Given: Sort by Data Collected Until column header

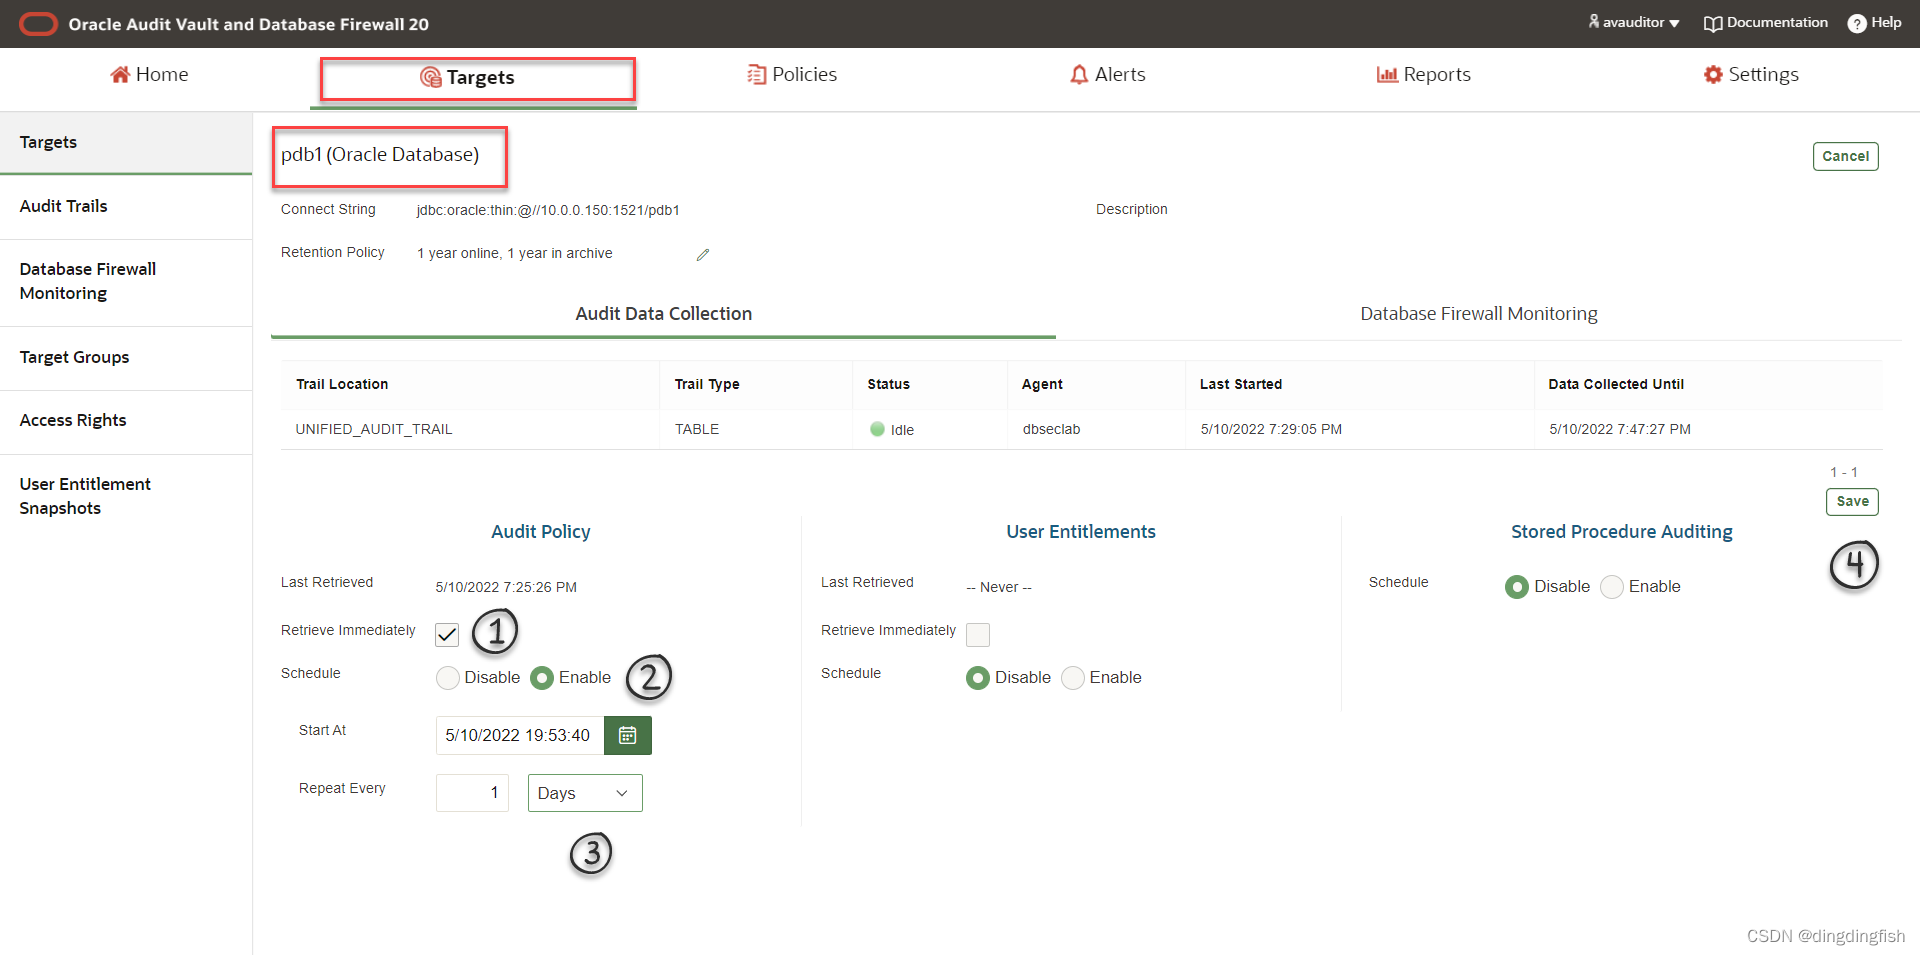Looking at the screenshot, I should click(1616, 384).
